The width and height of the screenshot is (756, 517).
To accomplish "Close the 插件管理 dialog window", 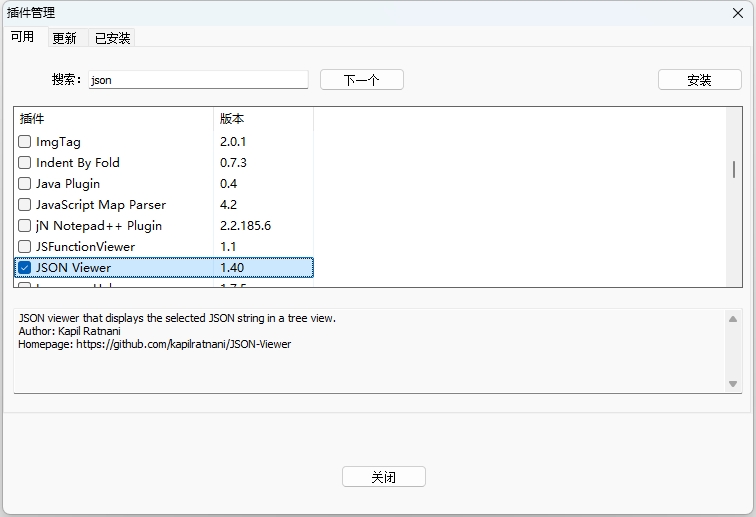I will click(737, 13).
